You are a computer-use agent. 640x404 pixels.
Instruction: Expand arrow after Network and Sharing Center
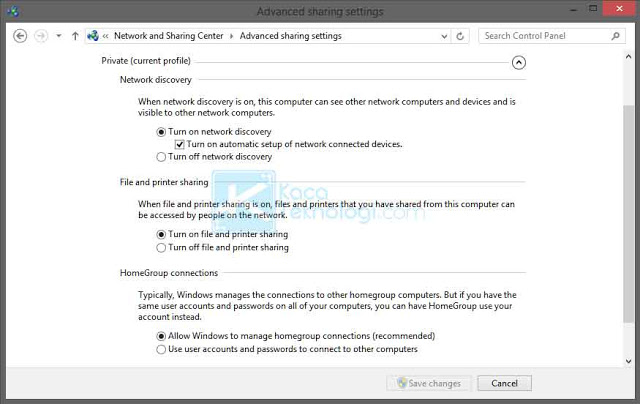pos(232,36)
